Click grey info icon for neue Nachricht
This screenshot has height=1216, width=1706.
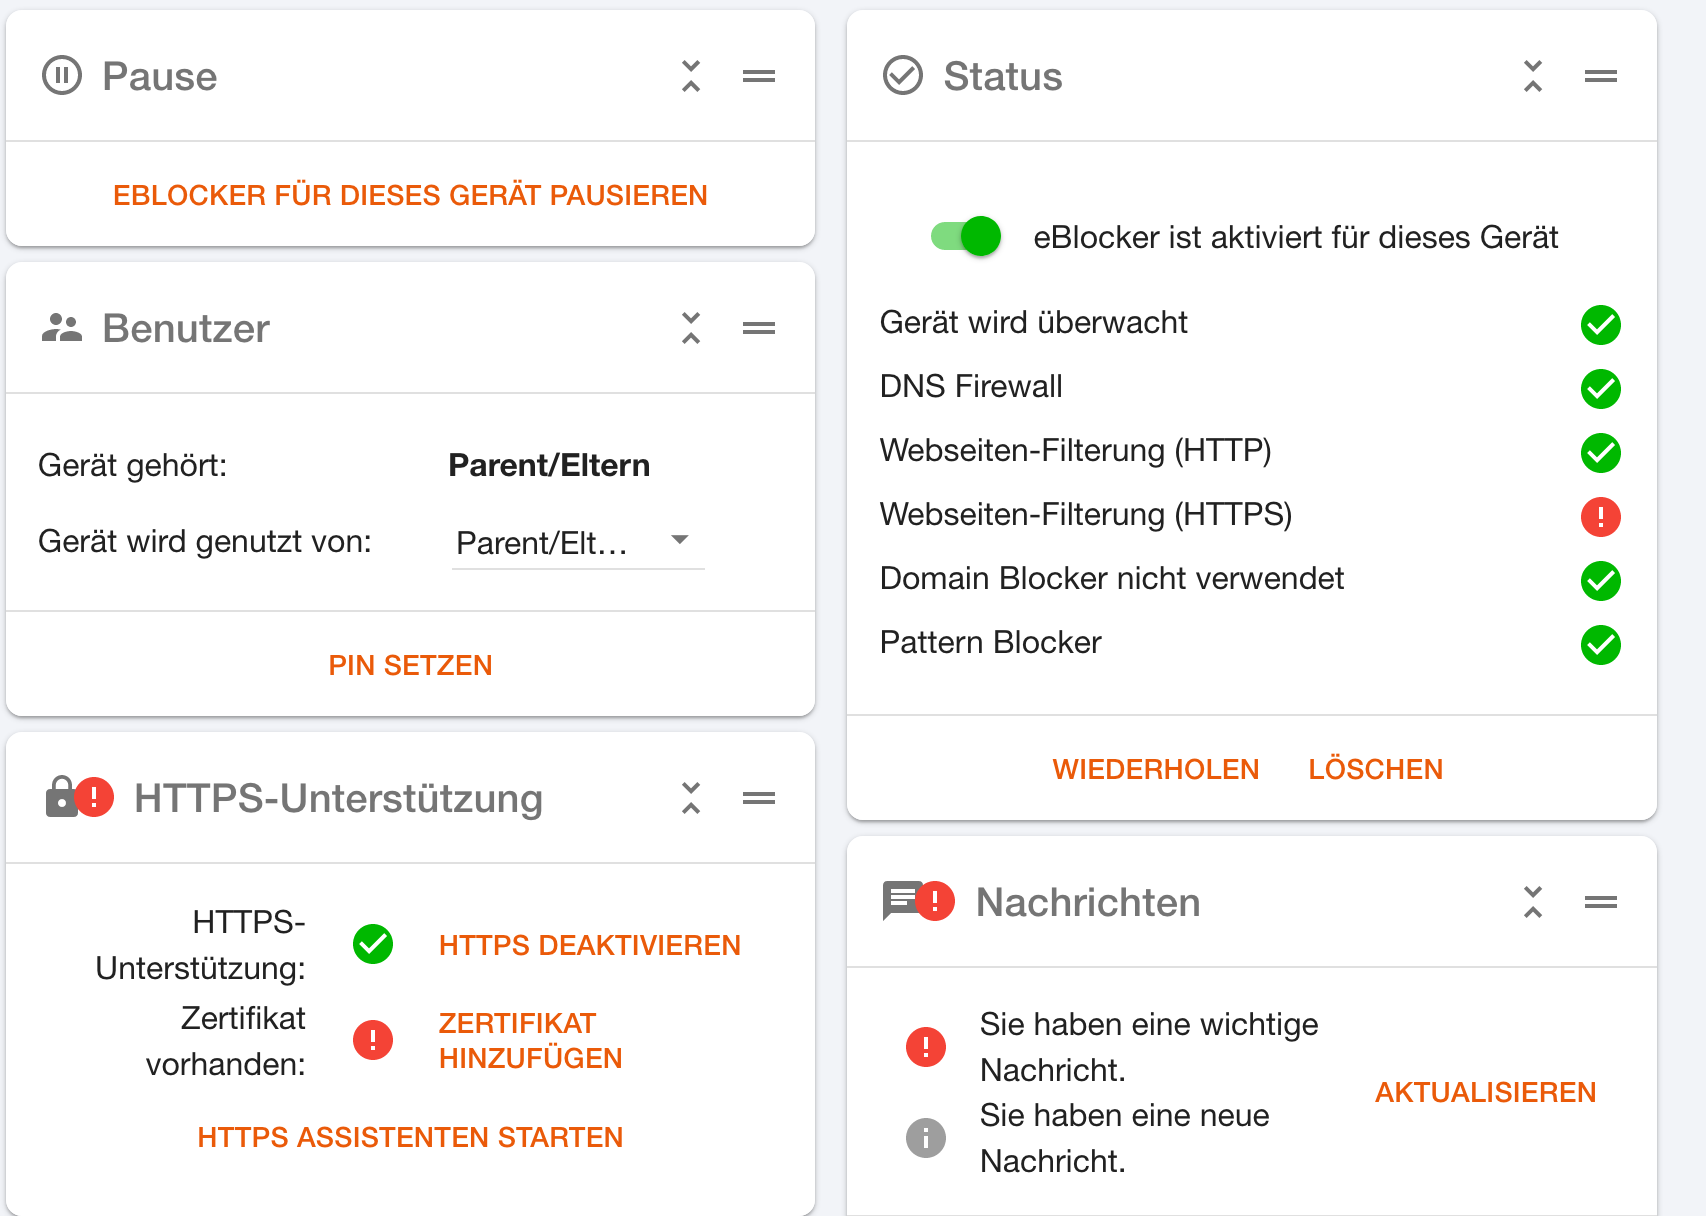[926, 1138]
